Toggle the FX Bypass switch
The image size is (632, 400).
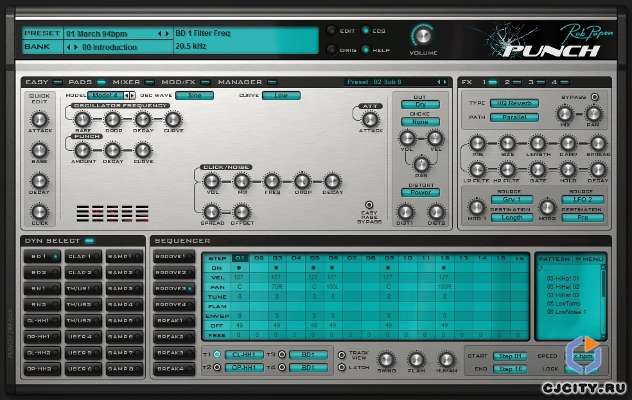click(x=595, y=97)
